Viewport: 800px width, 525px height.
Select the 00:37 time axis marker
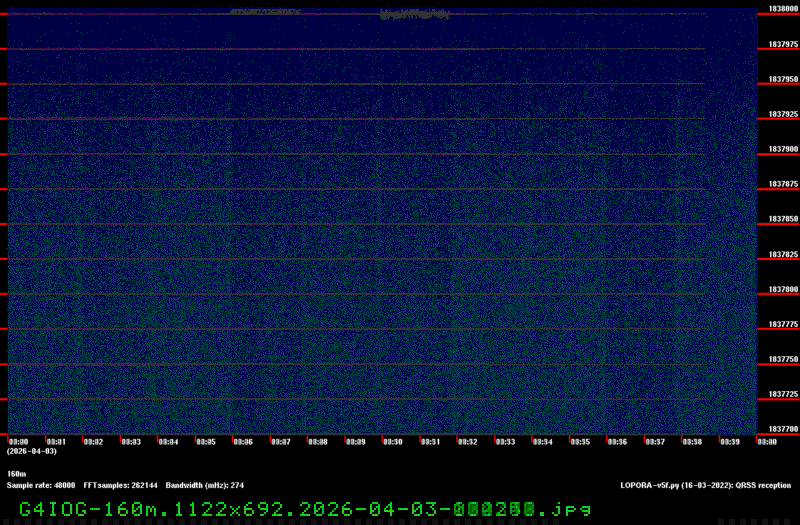click(x=655, y=441)
